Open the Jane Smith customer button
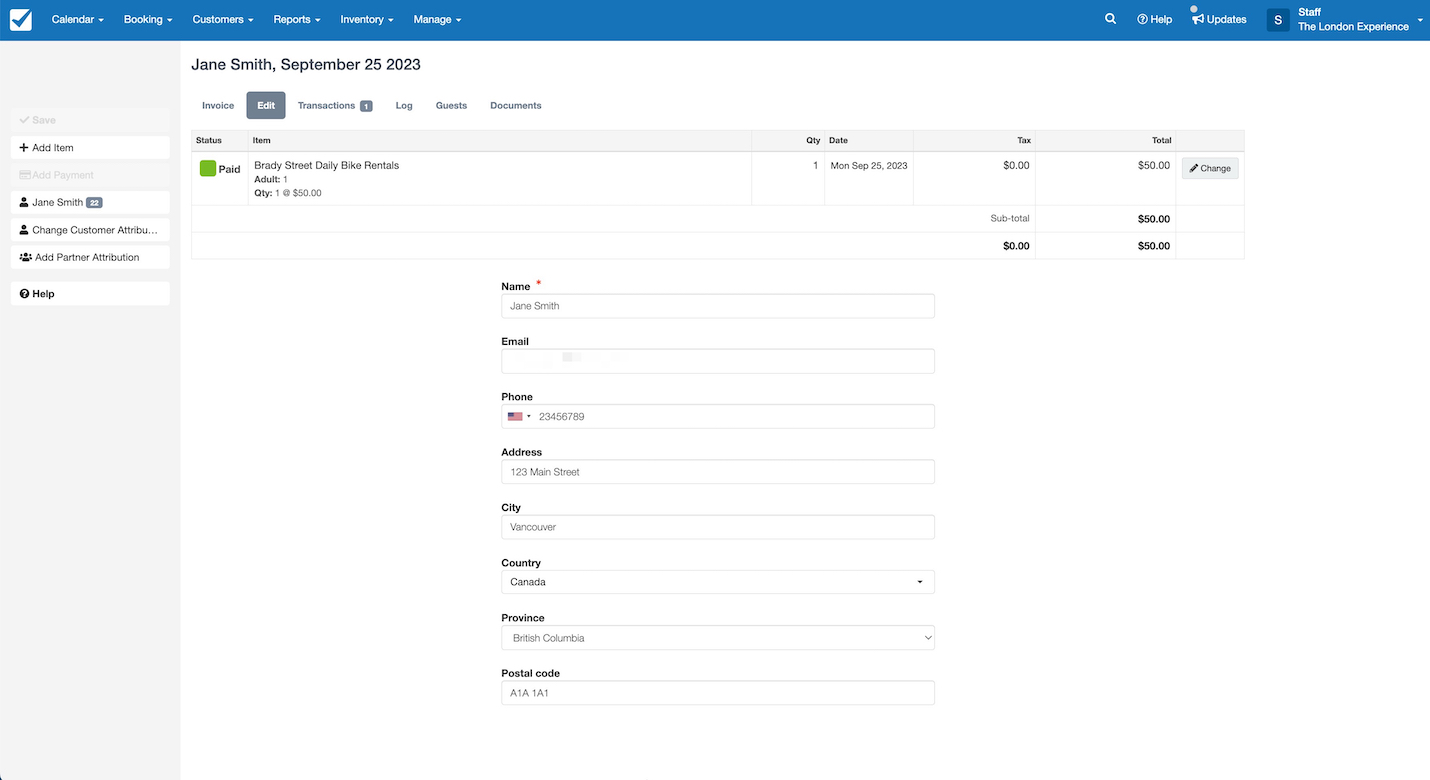This screenshot has width=1430, height=780. (90, 202)
